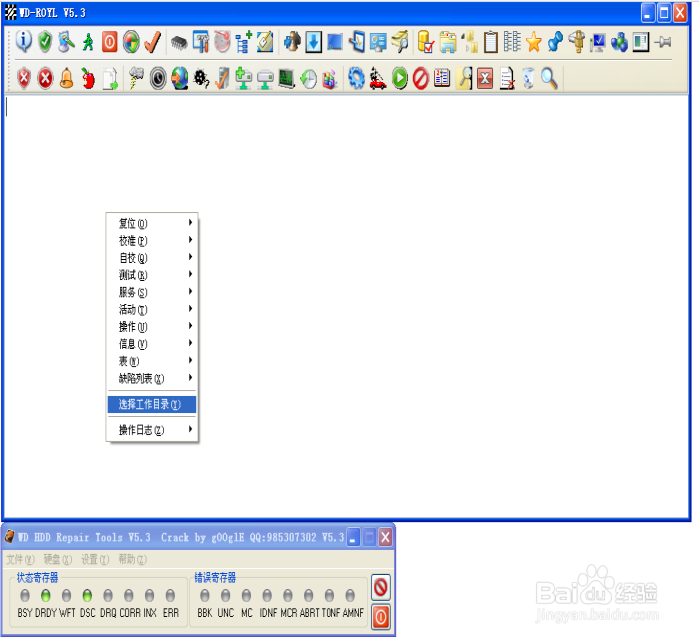This screenshot has height=639, width=699.
Task: Click the blue info bubble toolbar icon
Action: [x=24, y=41]
